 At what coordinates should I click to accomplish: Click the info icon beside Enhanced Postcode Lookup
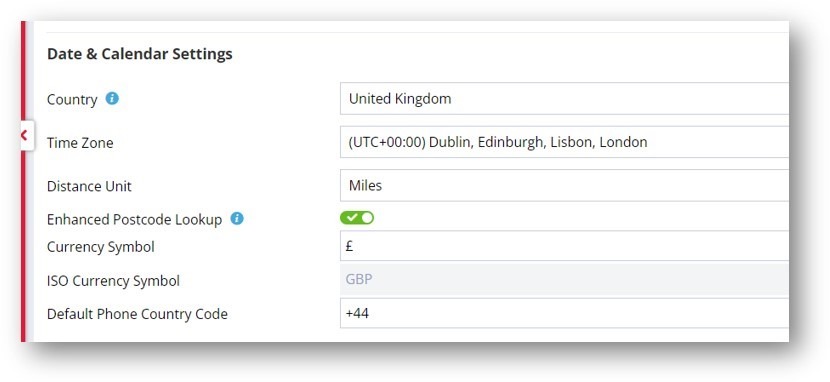[237, 219]
